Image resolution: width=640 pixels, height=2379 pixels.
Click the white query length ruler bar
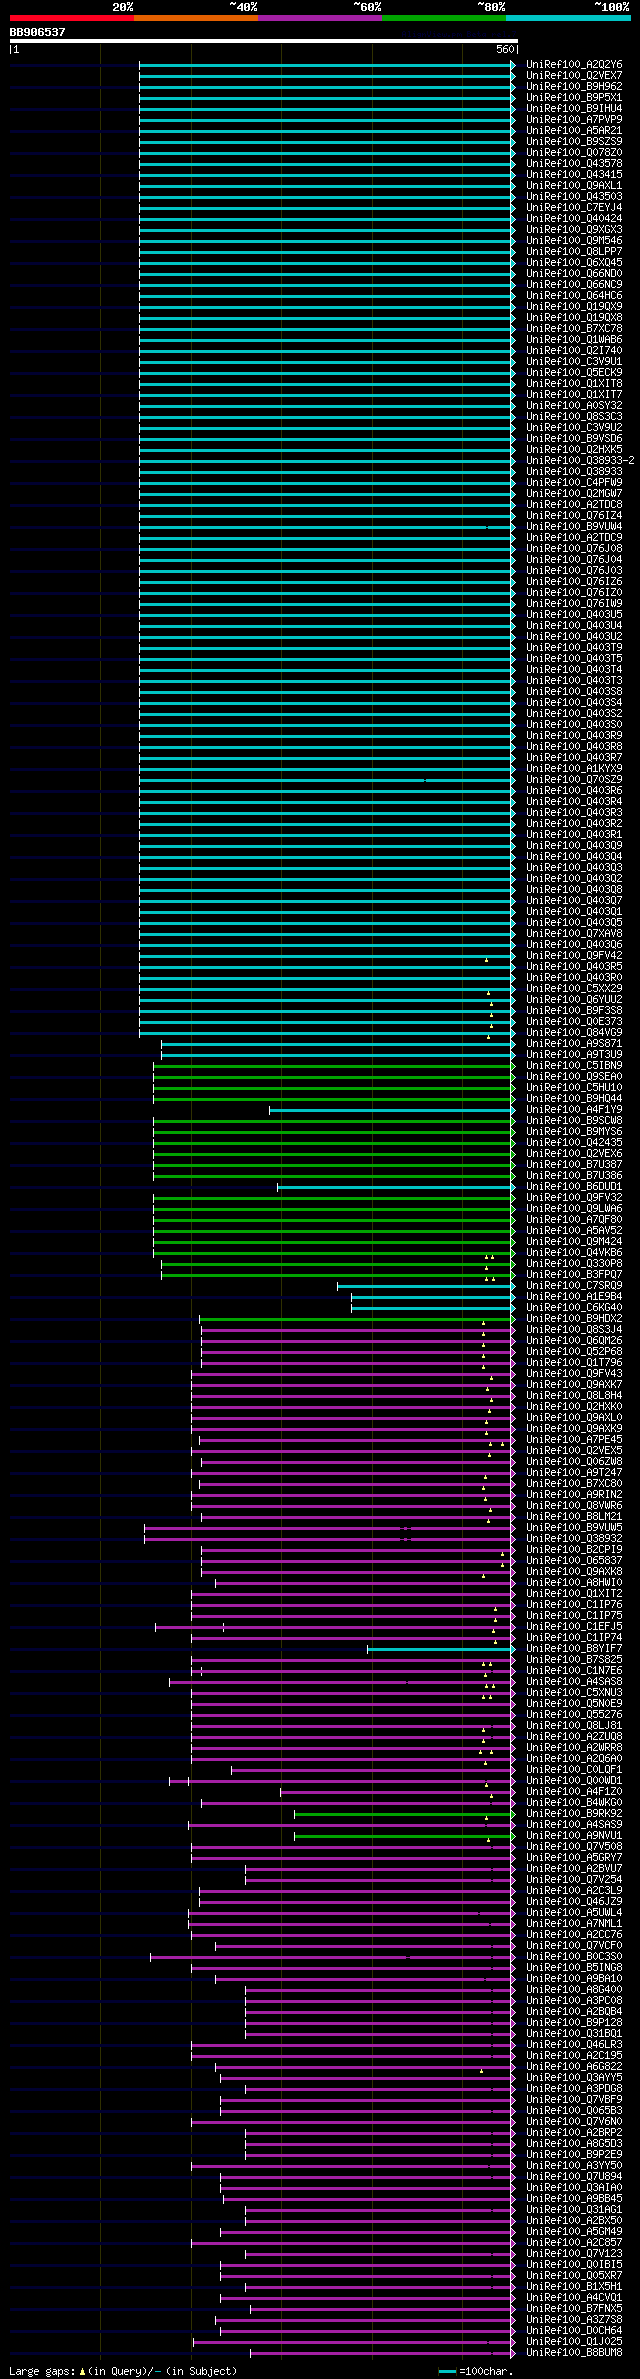(263, 41)
